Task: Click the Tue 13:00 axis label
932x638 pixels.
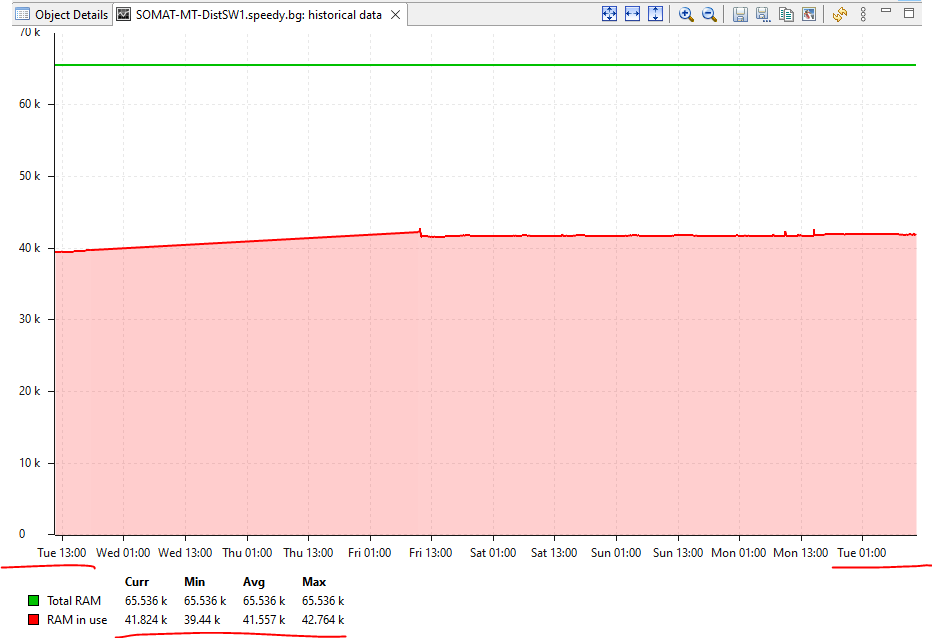Action: tap(62, 553)
